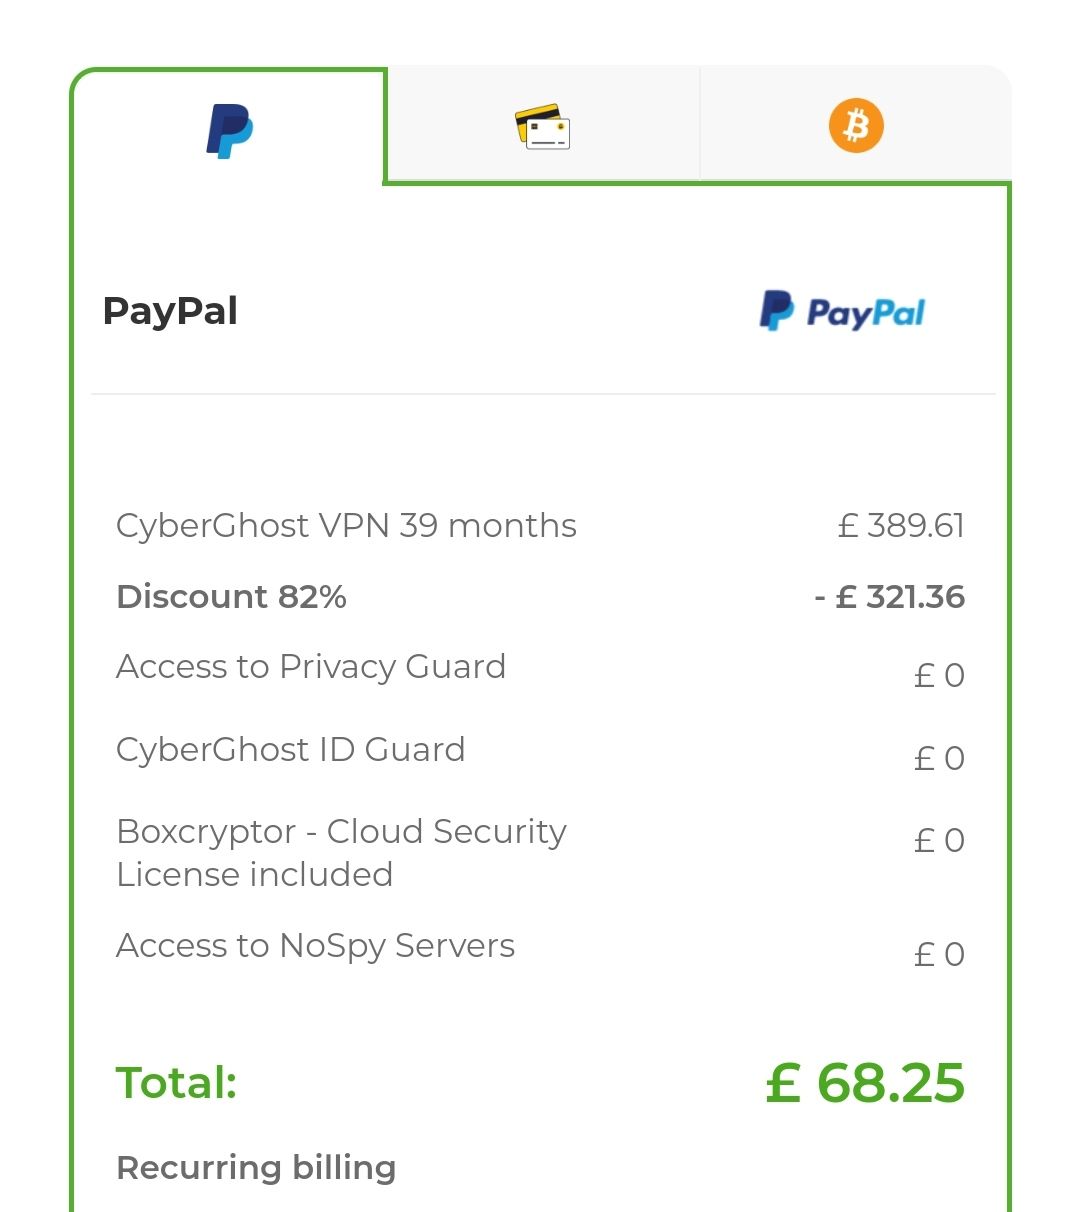Switch to the credit card payment tab
This screenshot has width=1080, height=1212.
[542, 127]
